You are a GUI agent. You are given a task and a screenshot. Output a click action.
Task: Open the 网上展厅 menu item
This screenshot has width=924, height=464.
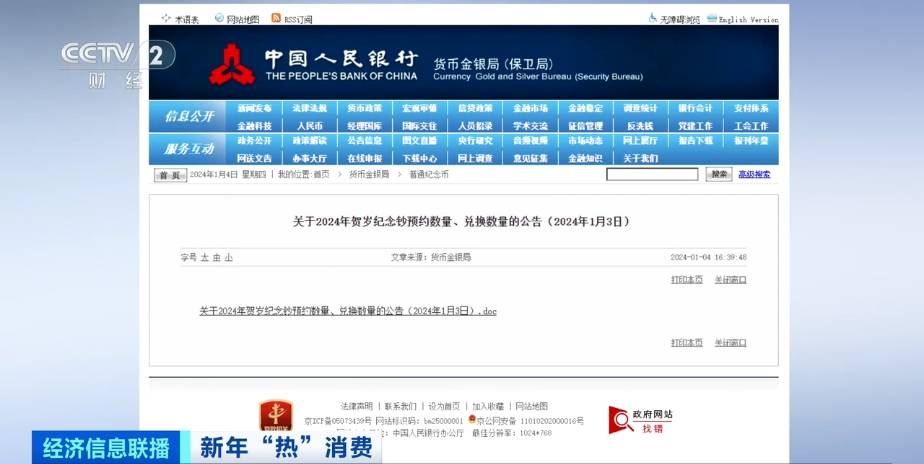641,141
